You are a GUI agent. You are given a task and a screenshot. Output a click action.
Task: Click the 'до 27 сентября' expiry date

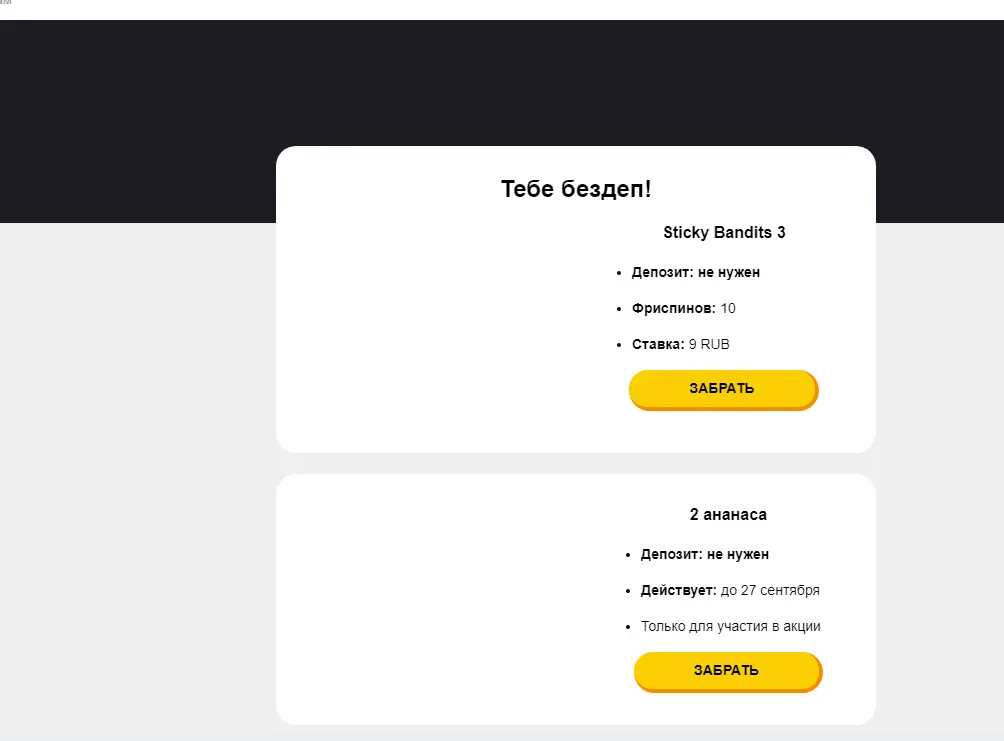770,590
